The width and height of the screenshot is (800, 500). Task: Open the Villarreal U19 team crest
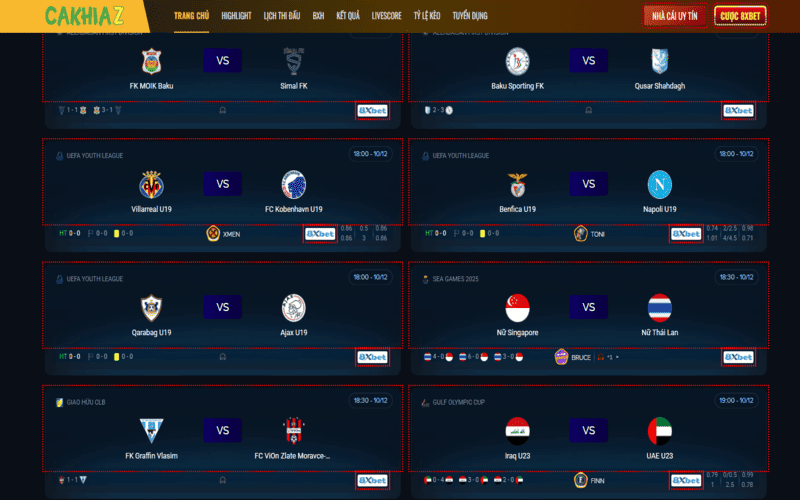pyautogui.click(x=152, y=185)
